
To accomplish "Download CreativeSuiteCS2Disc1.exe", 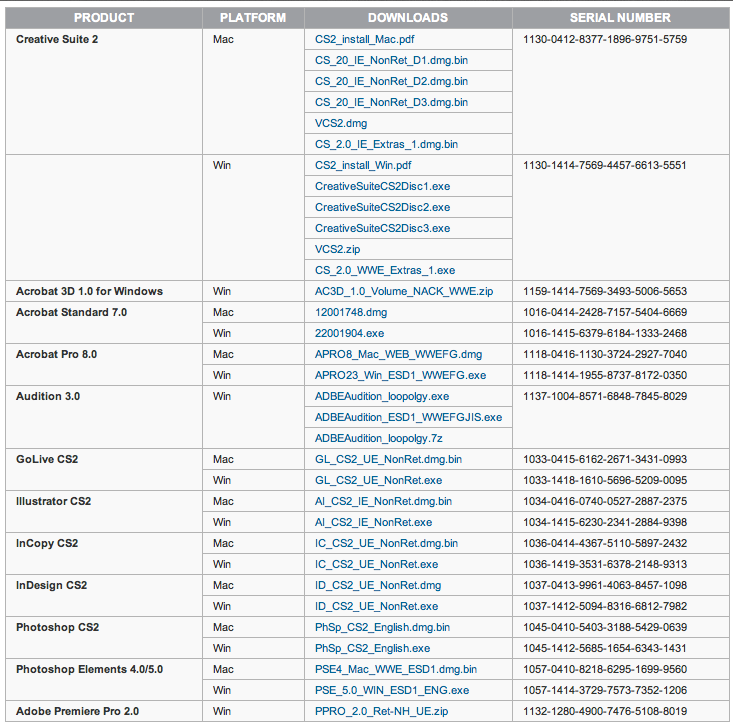I will (382, 186).
